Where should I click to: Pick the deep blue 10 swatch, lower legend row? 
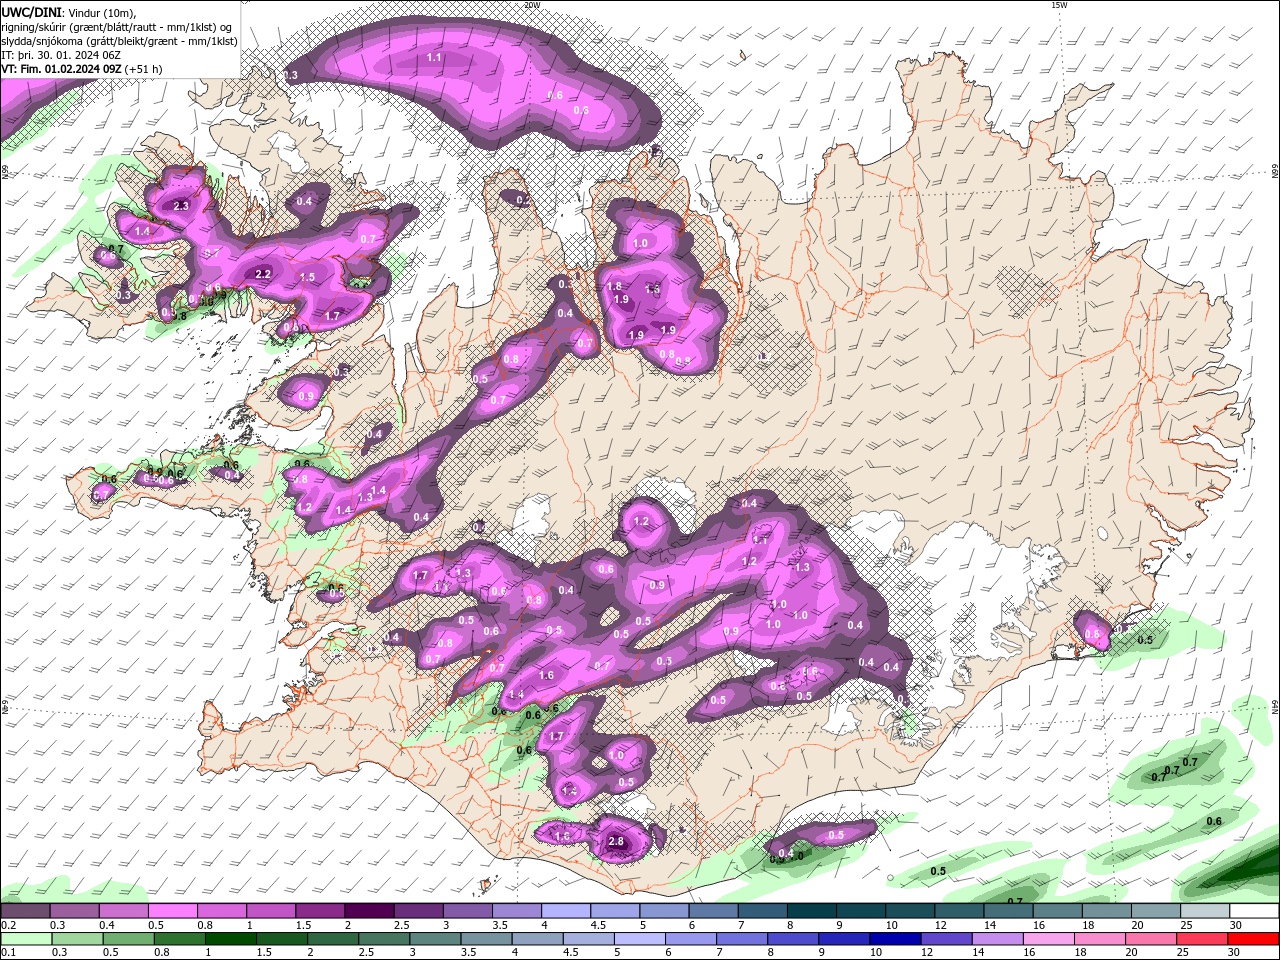895,939
